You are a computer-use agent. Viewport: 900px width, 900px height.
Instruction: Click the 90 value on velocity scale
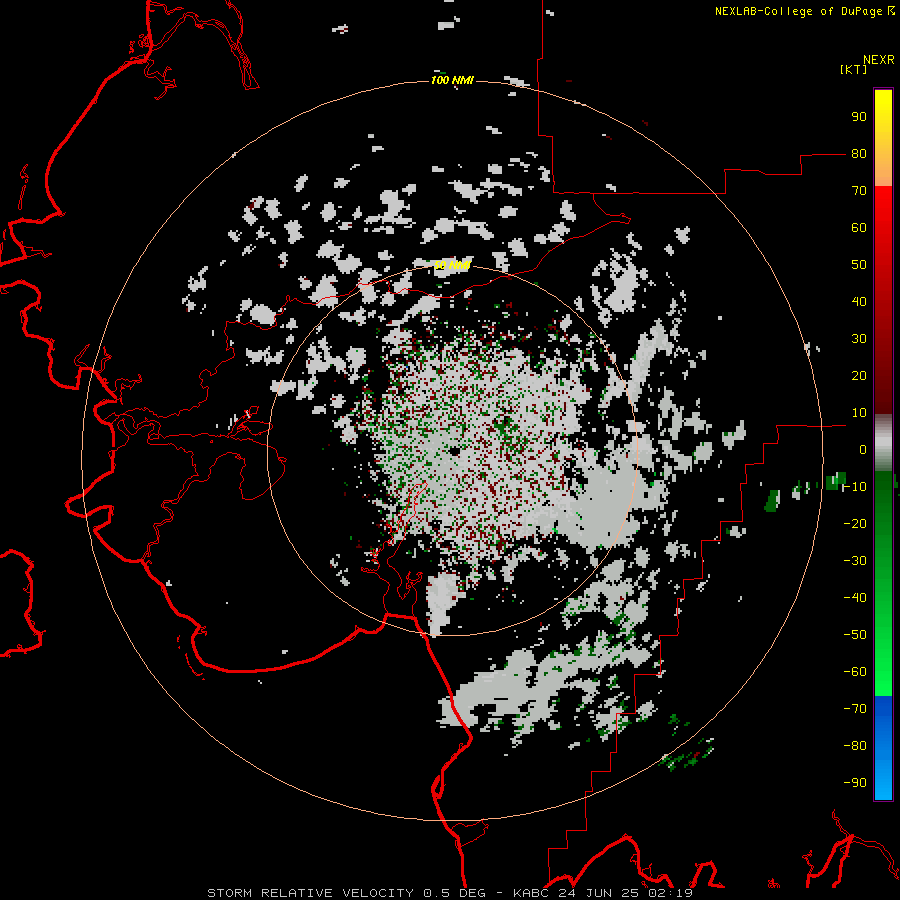click(x=859, y=117)
